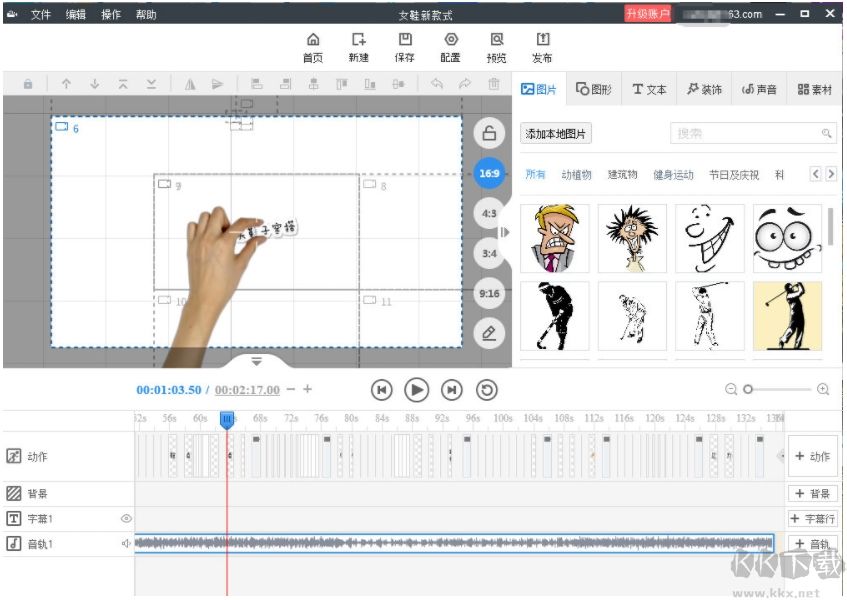Open the 文件 menu
Screen dimensions: 847x600
[40, 15]
